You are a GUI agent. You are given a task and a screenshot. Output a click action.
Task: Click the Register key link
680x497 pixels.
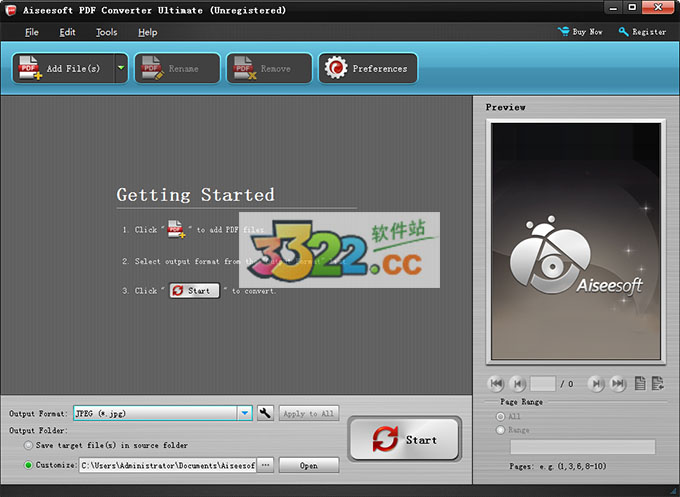(x=642, y=32)
